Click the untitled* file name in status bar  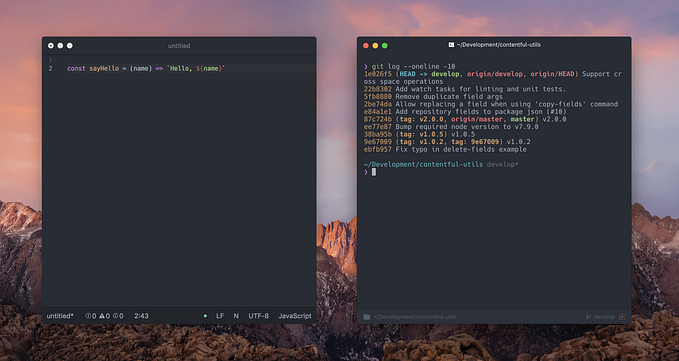(60, 316)
